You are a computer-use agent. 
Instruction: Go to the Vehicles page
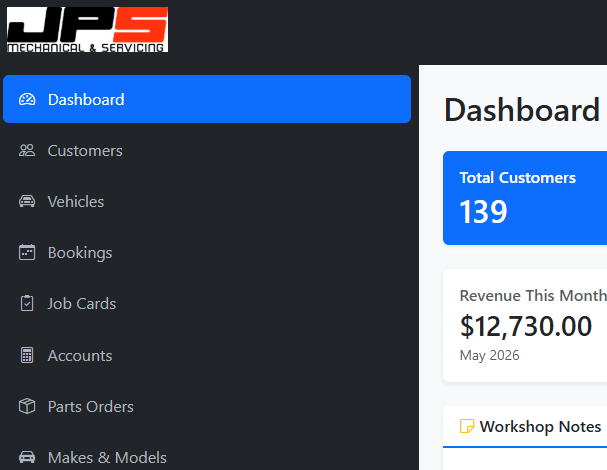click(207, 201)
